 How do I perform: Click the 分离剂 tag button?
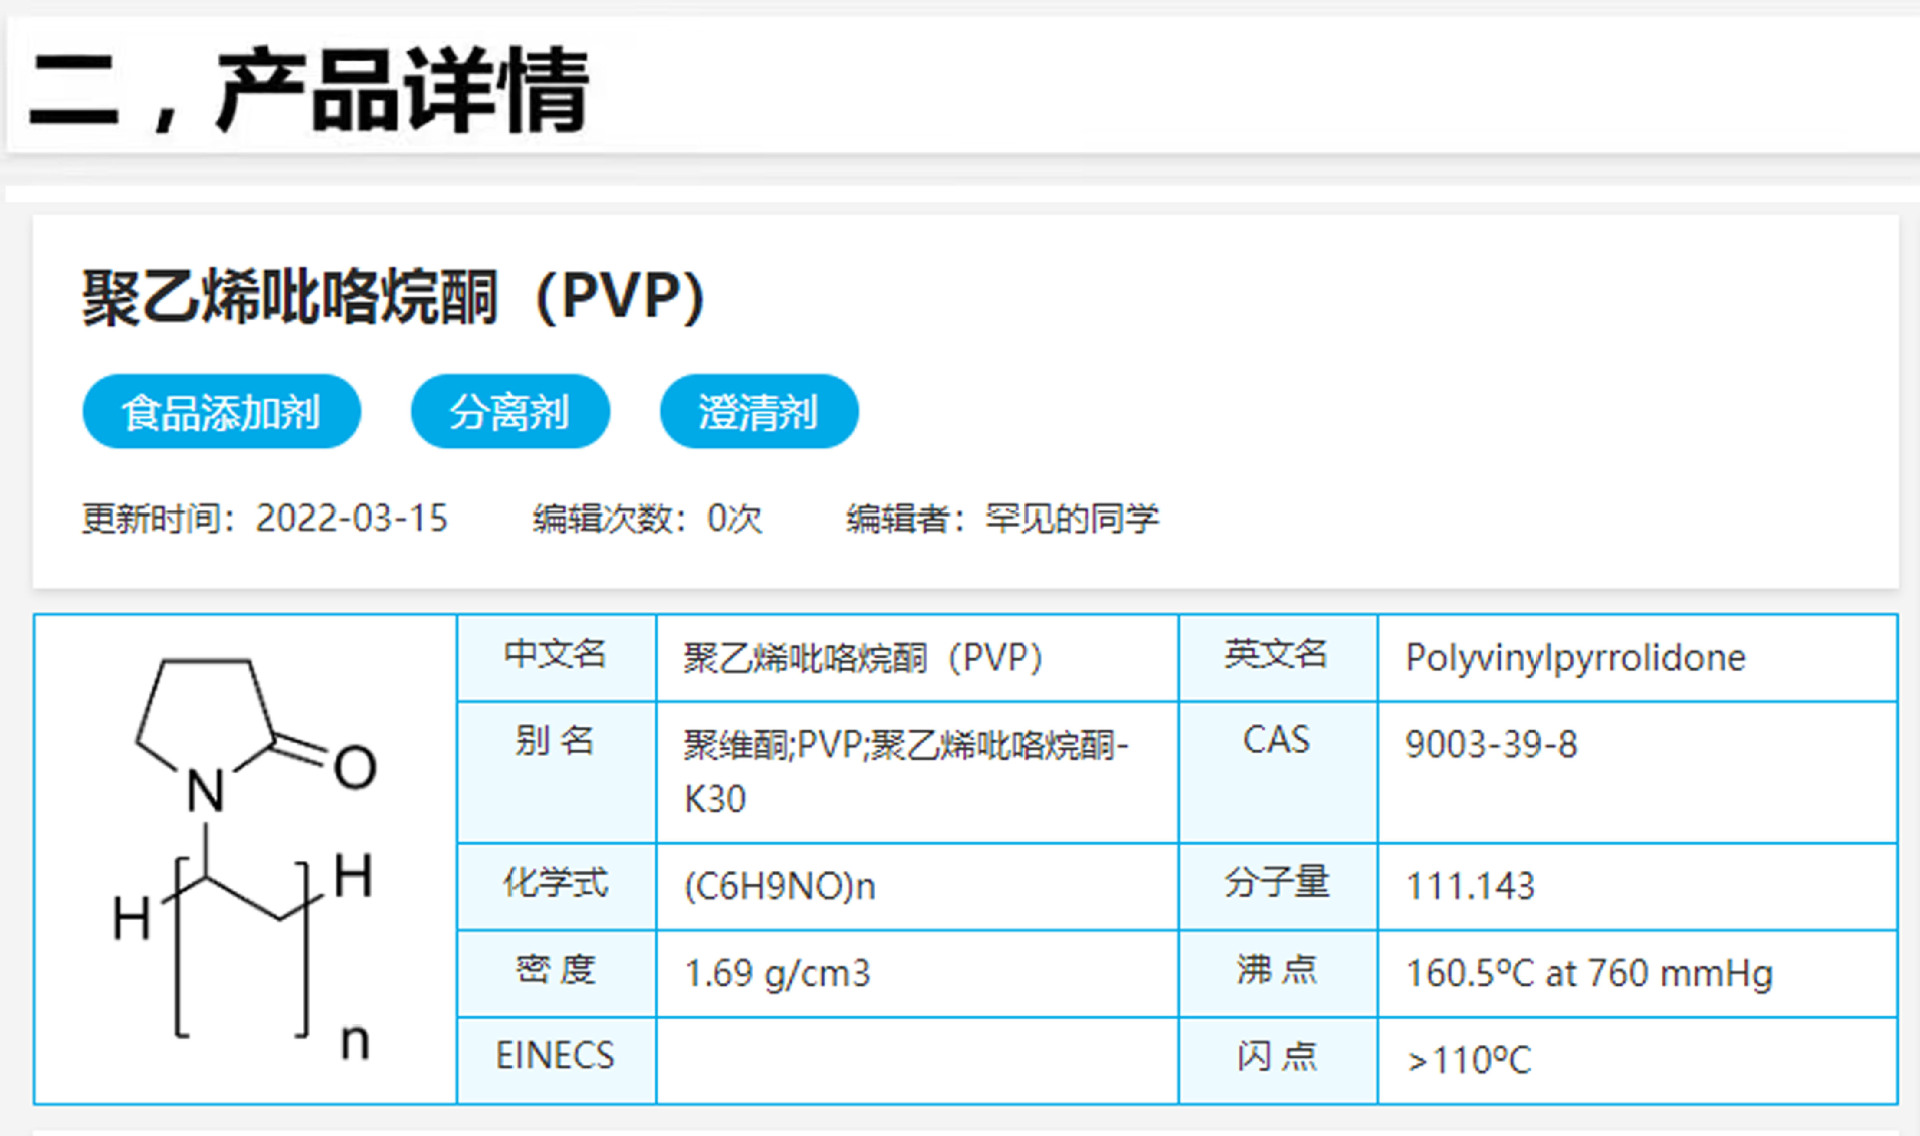pyautogui.click(x=509, y=412)
